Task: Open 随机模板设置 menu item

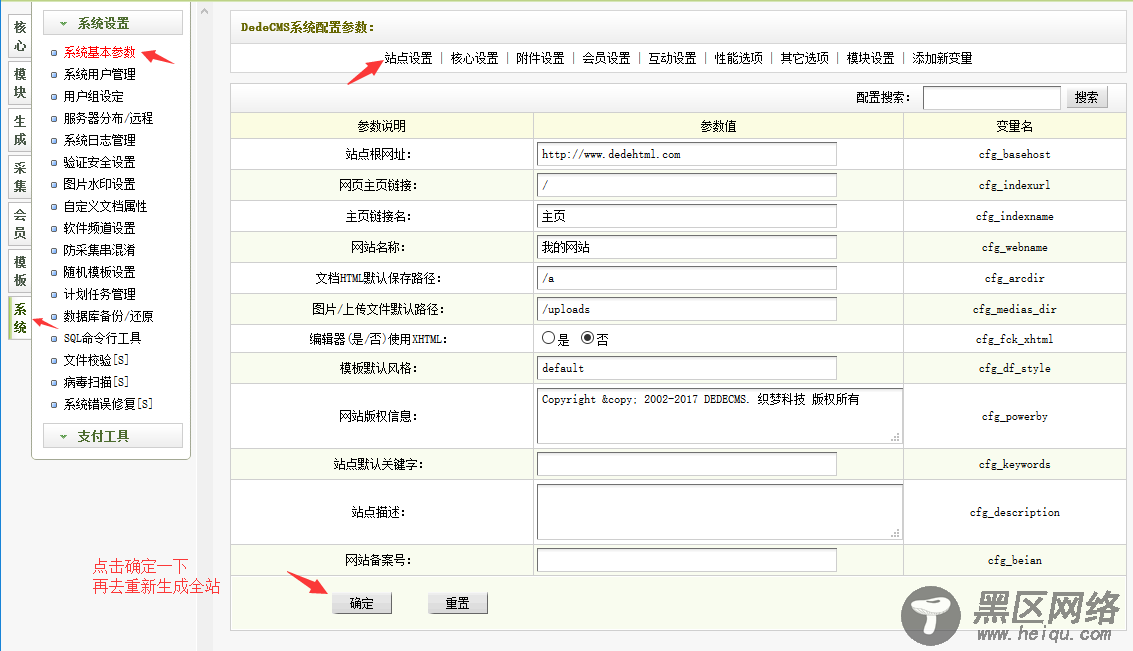Action: click(99, 272)
